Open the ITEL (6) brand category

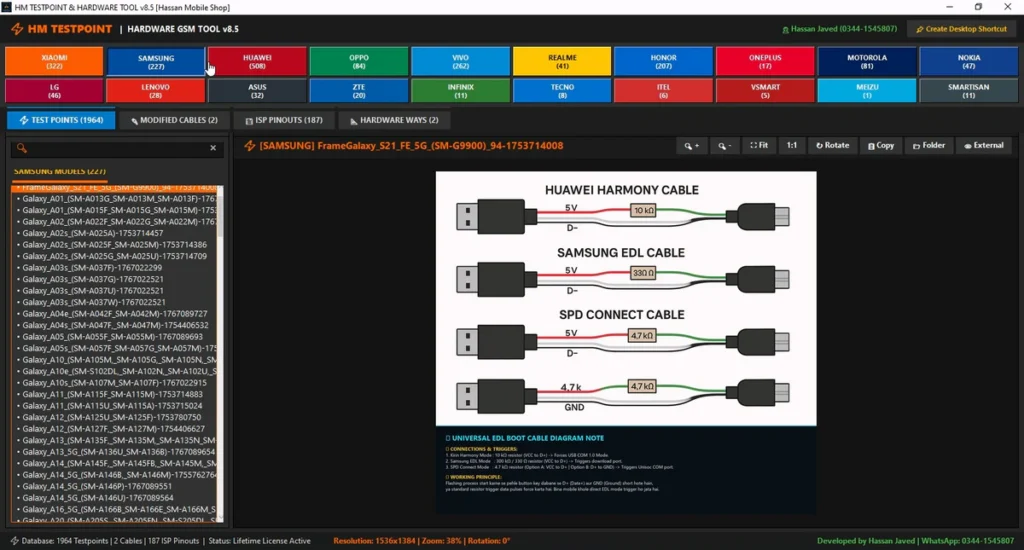pyautogui.click(x=664, y=91)
